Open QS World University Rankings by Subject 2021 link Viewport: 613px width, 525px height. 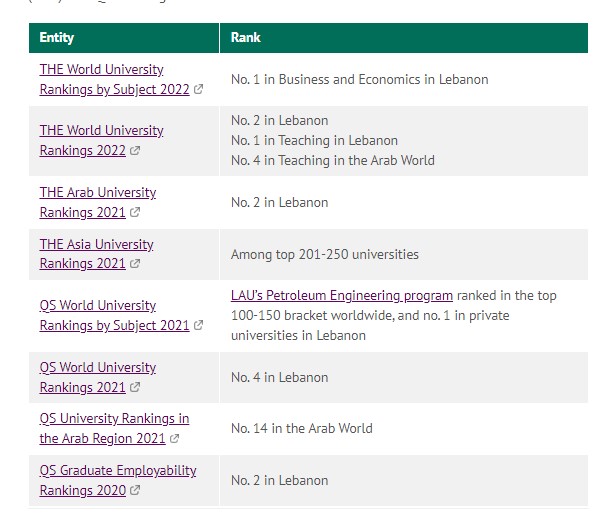pos(114,315)
